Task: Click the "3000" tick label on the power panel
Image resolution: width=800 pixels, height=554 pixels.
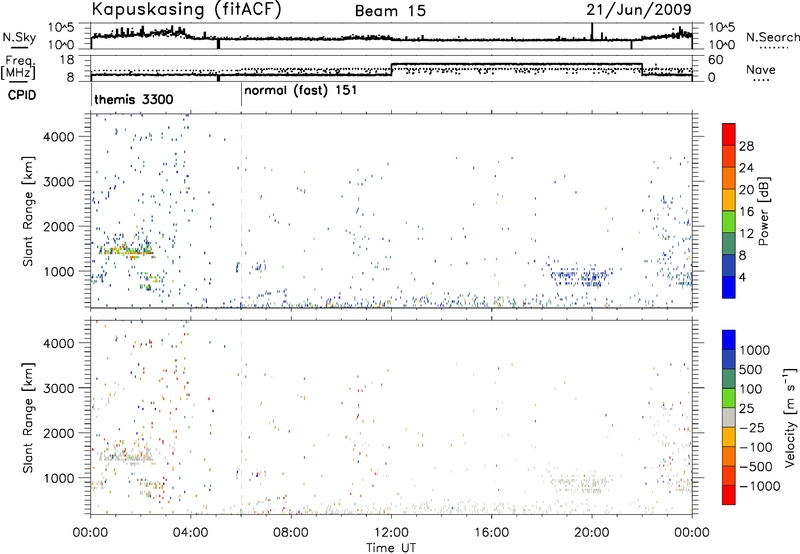Action: (59, 182)
